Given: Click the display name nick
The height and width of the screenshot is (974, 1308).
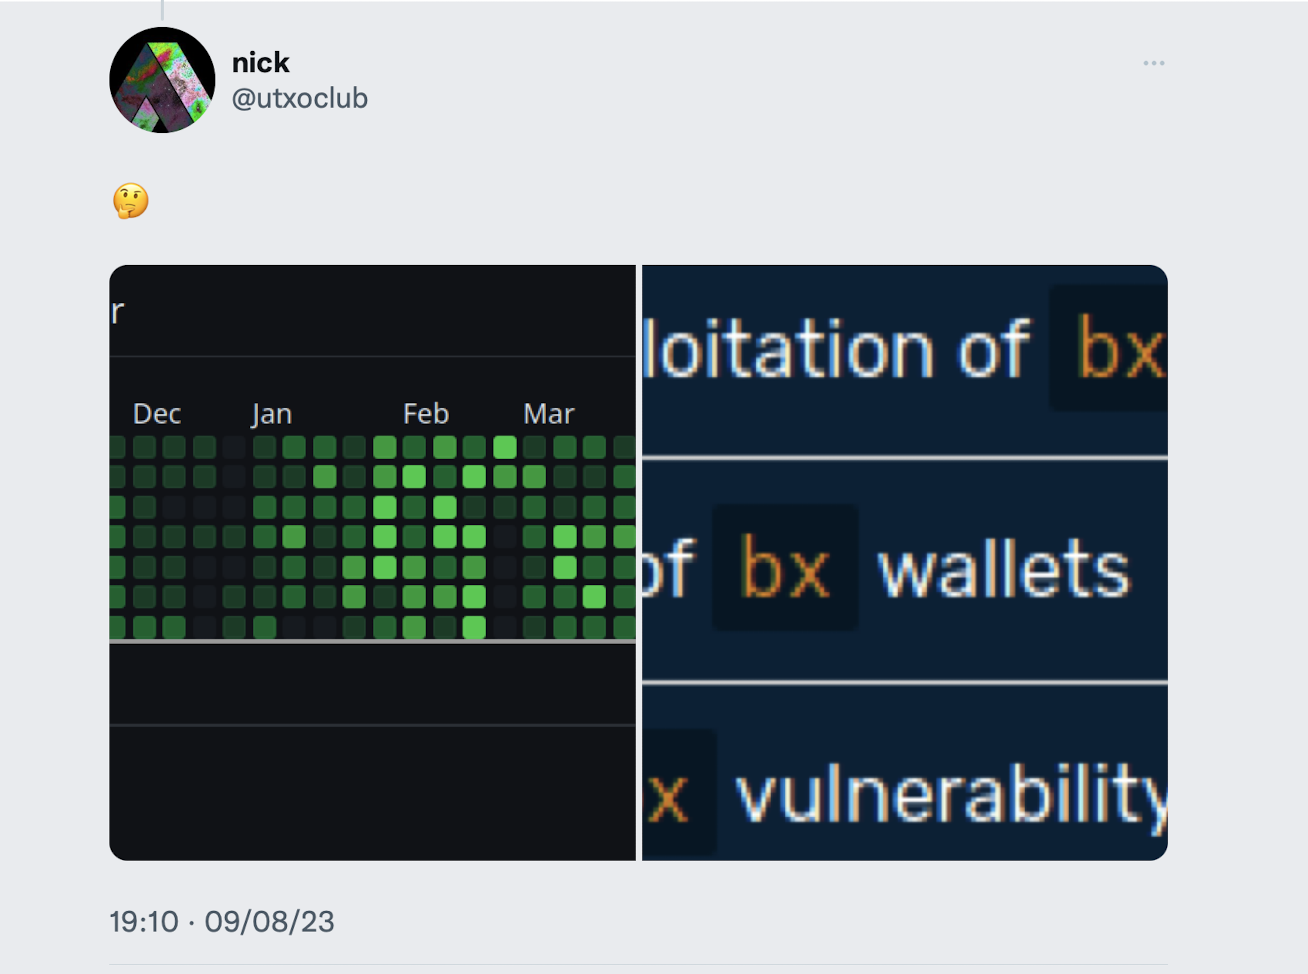Looking at the screenshot, I should tap(261, 62).
